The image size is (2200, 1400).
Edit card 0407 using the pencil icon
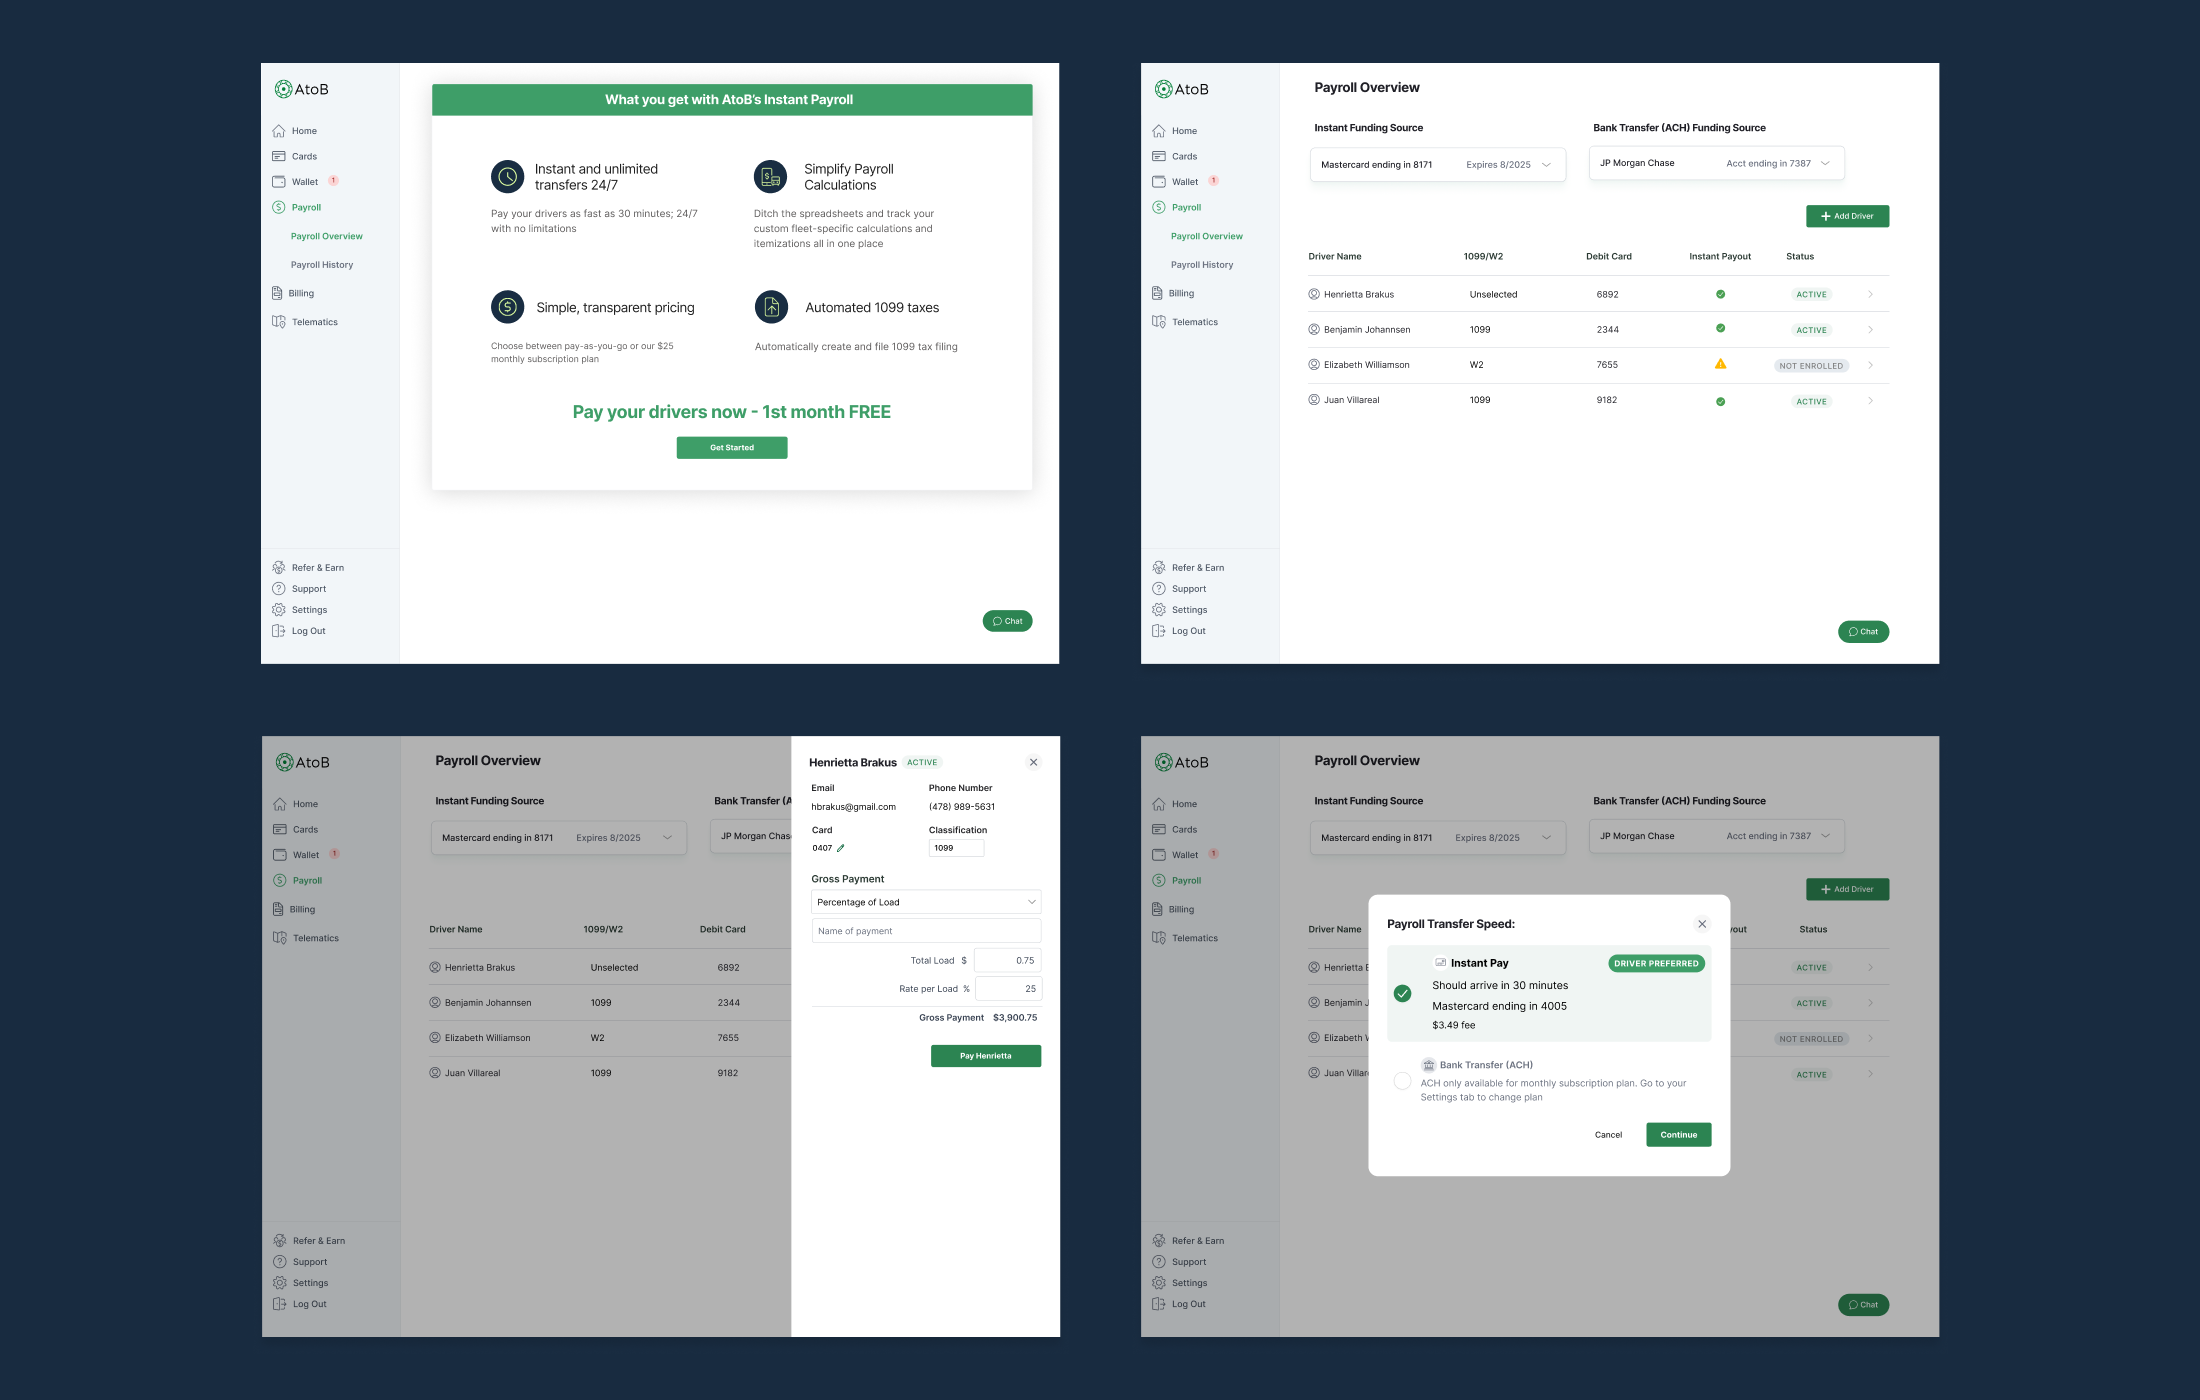coord(841,847)
